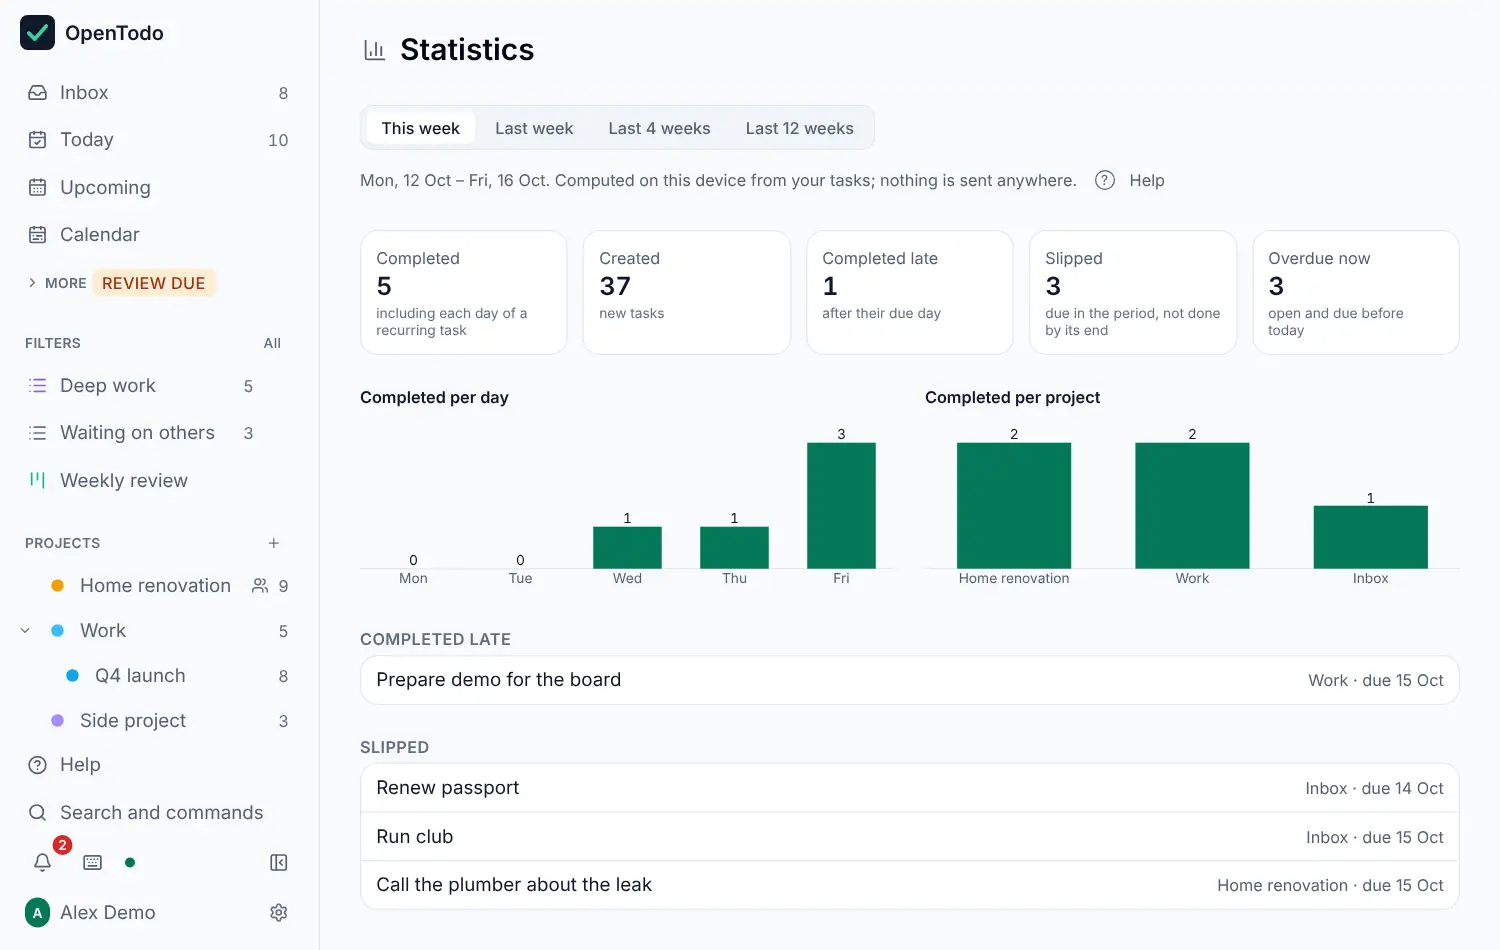1500x950 pixels.
Task: Open Run club task
Action: [x=909, y=837]
